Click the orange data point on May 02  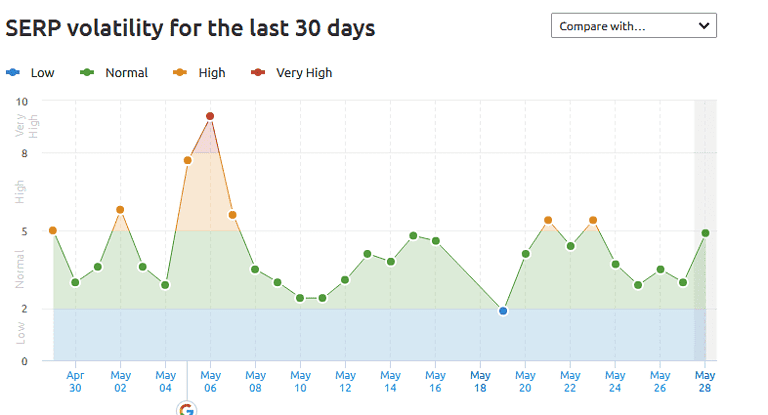(120, 210)
